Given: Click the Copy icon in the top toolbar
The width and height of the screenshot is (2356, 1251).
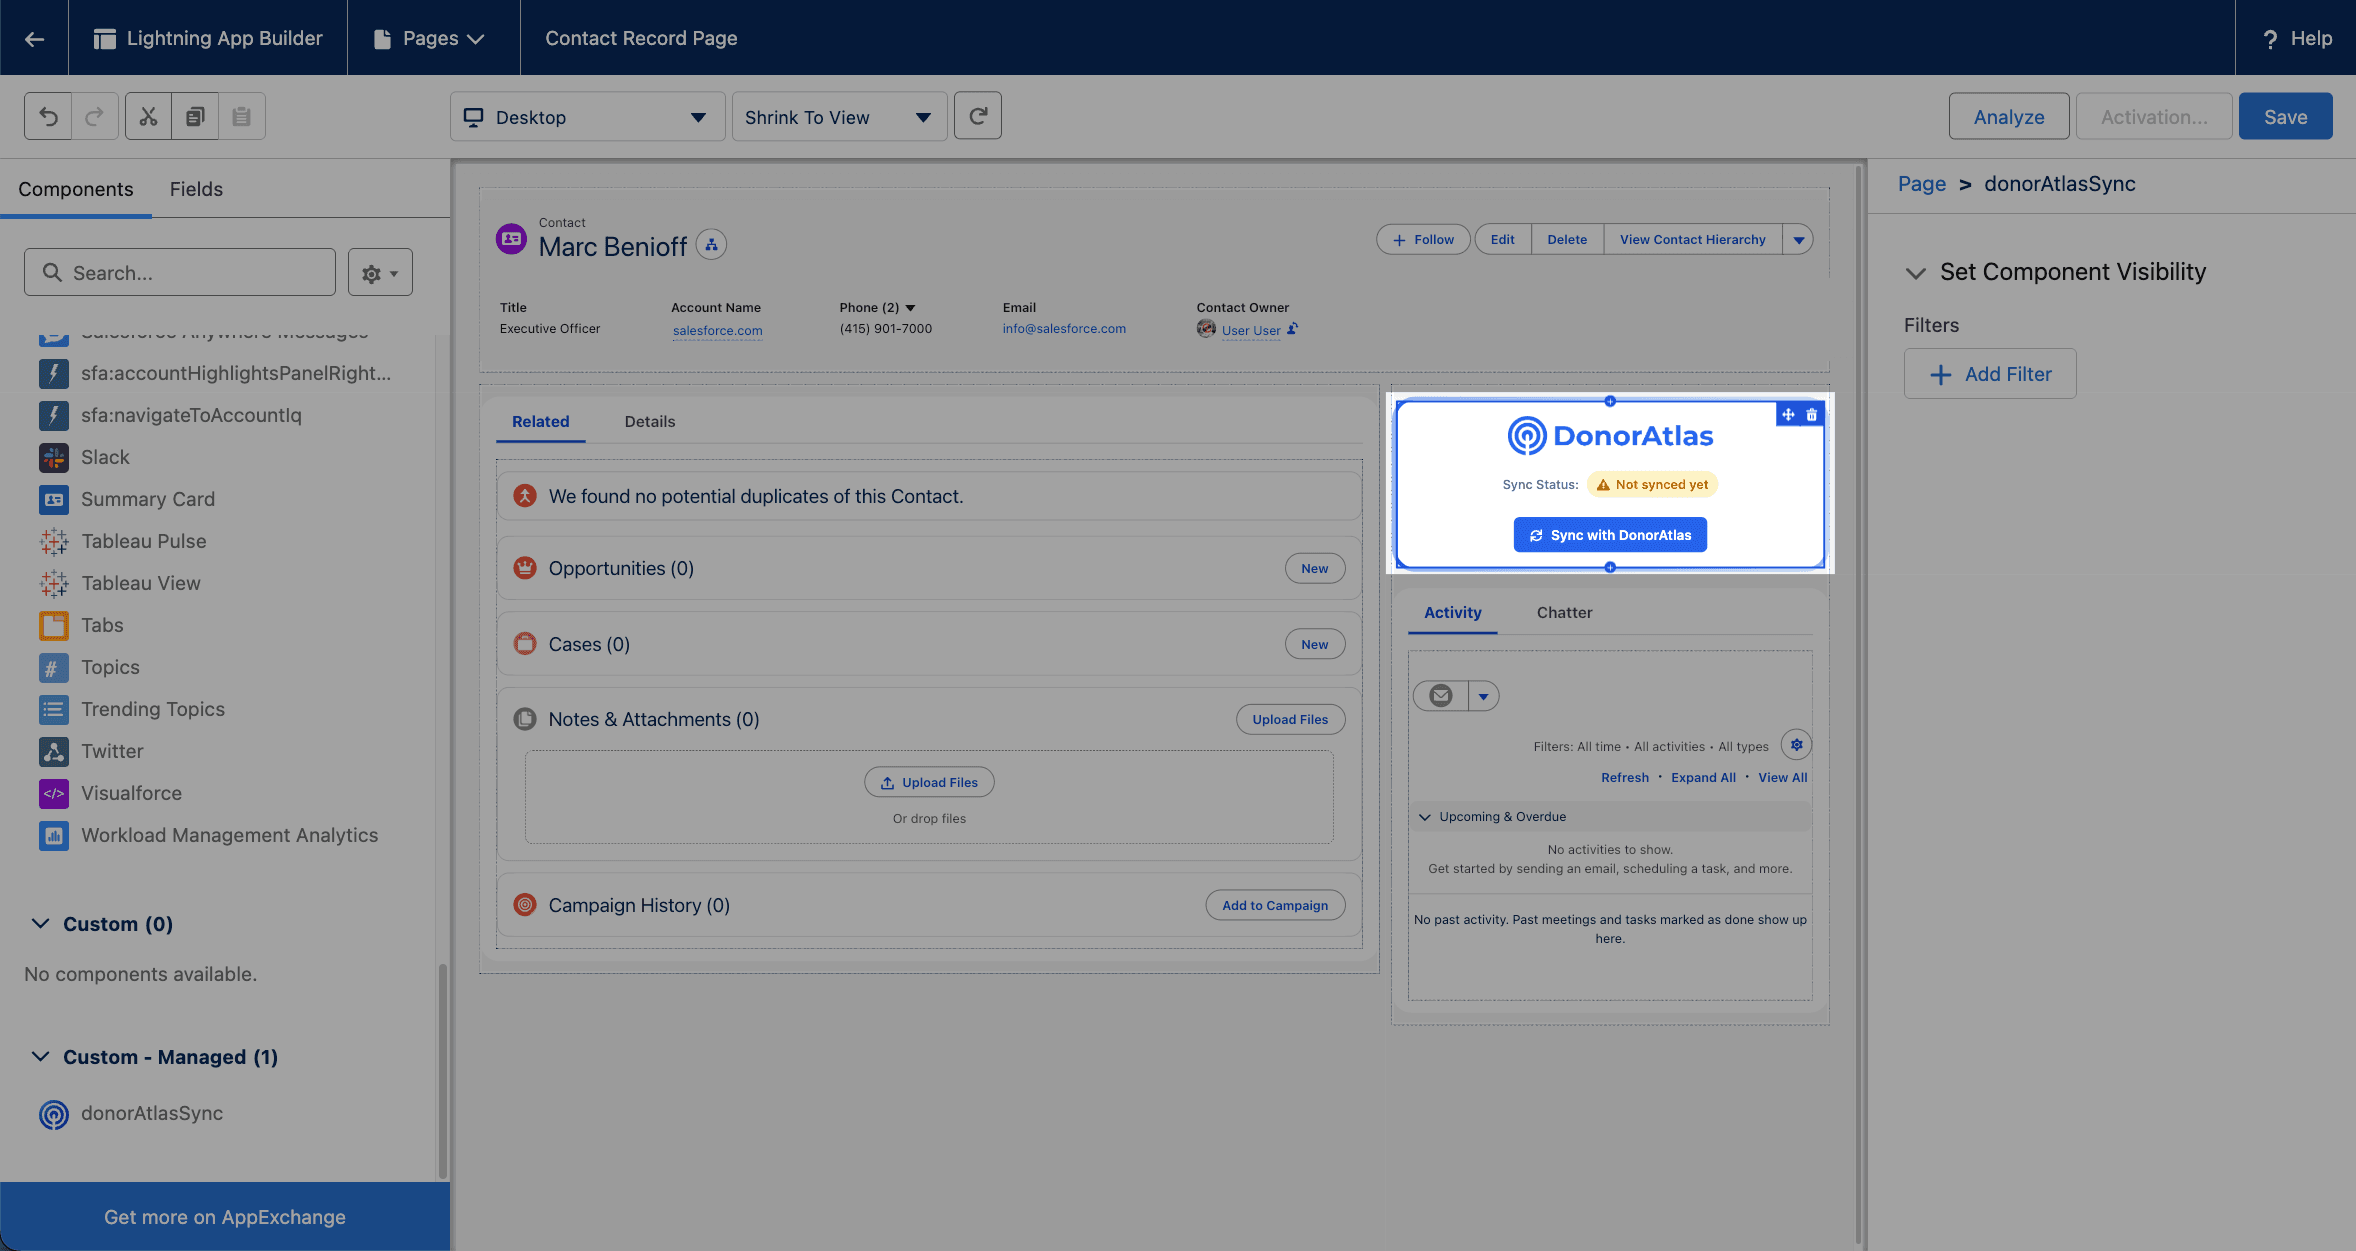Looking at the screenshot, I should pos(194,115).
